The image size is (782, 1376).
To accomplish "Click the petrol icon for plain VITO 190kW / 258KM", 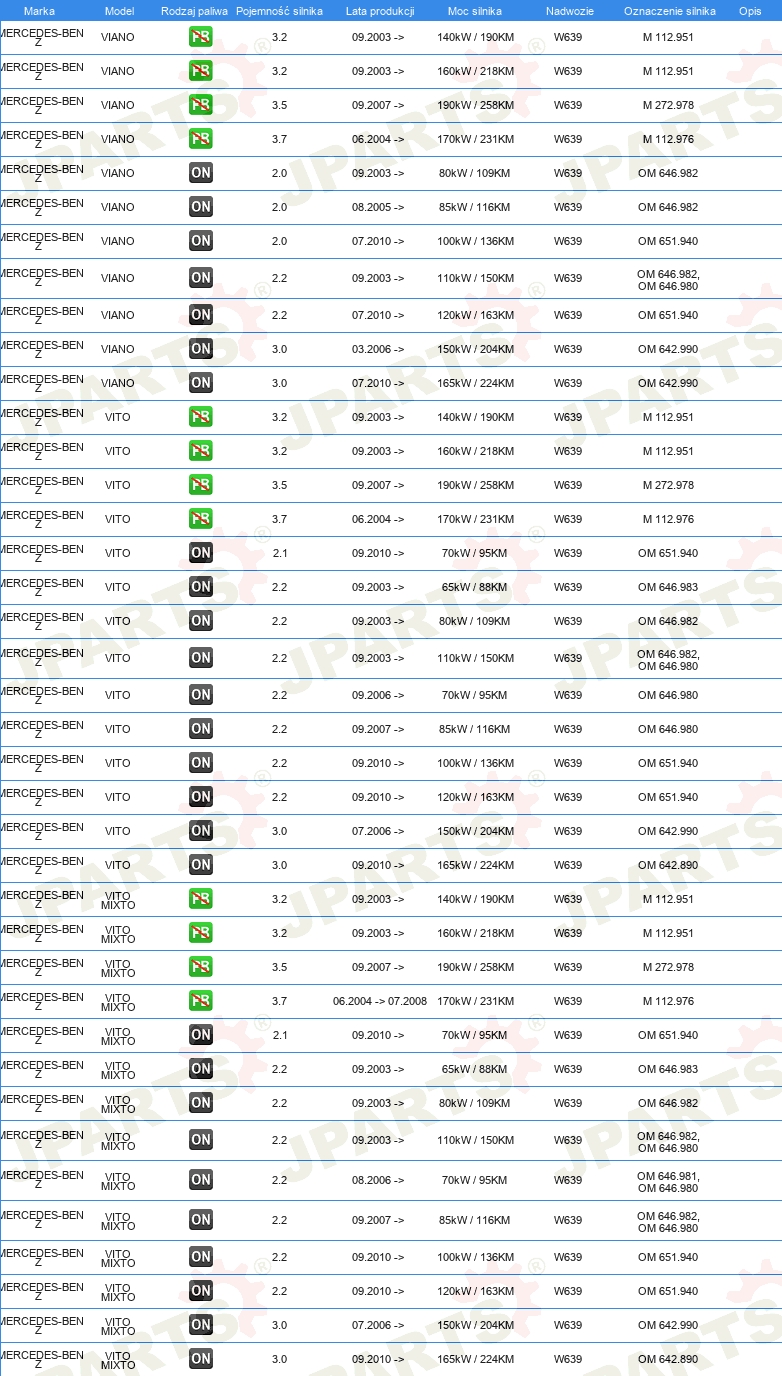I will pyautogui.click(x=201, y=485).
